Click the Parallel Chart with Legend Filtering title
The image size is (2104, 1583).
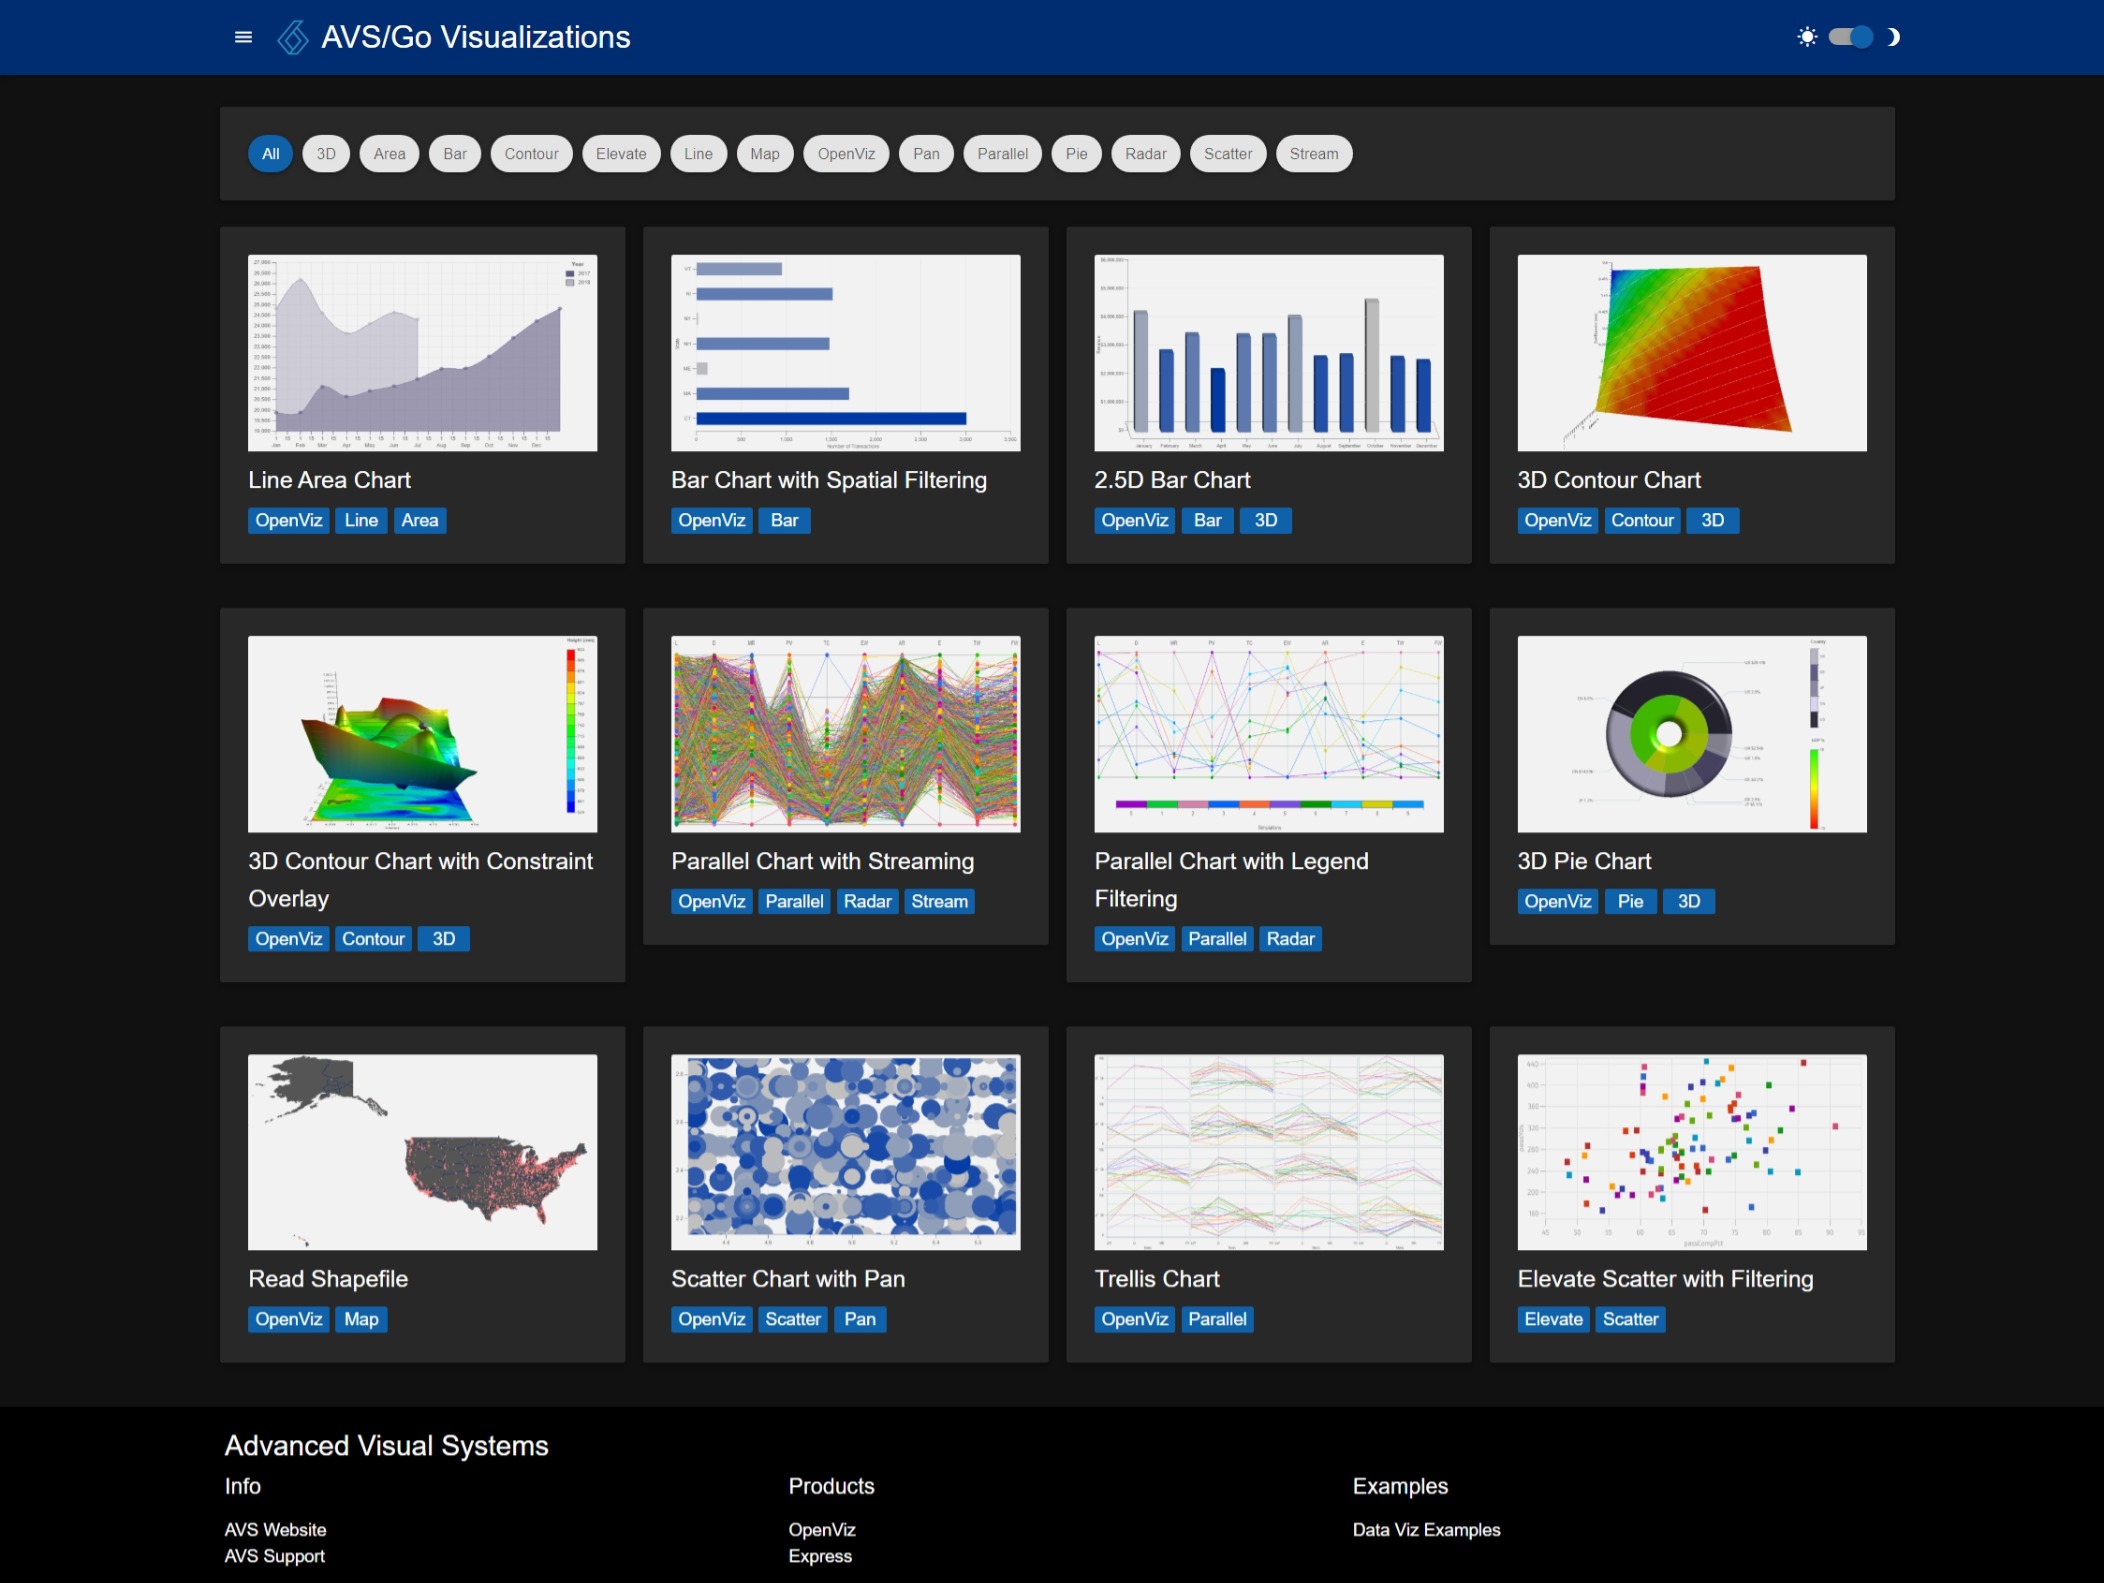1231,880
